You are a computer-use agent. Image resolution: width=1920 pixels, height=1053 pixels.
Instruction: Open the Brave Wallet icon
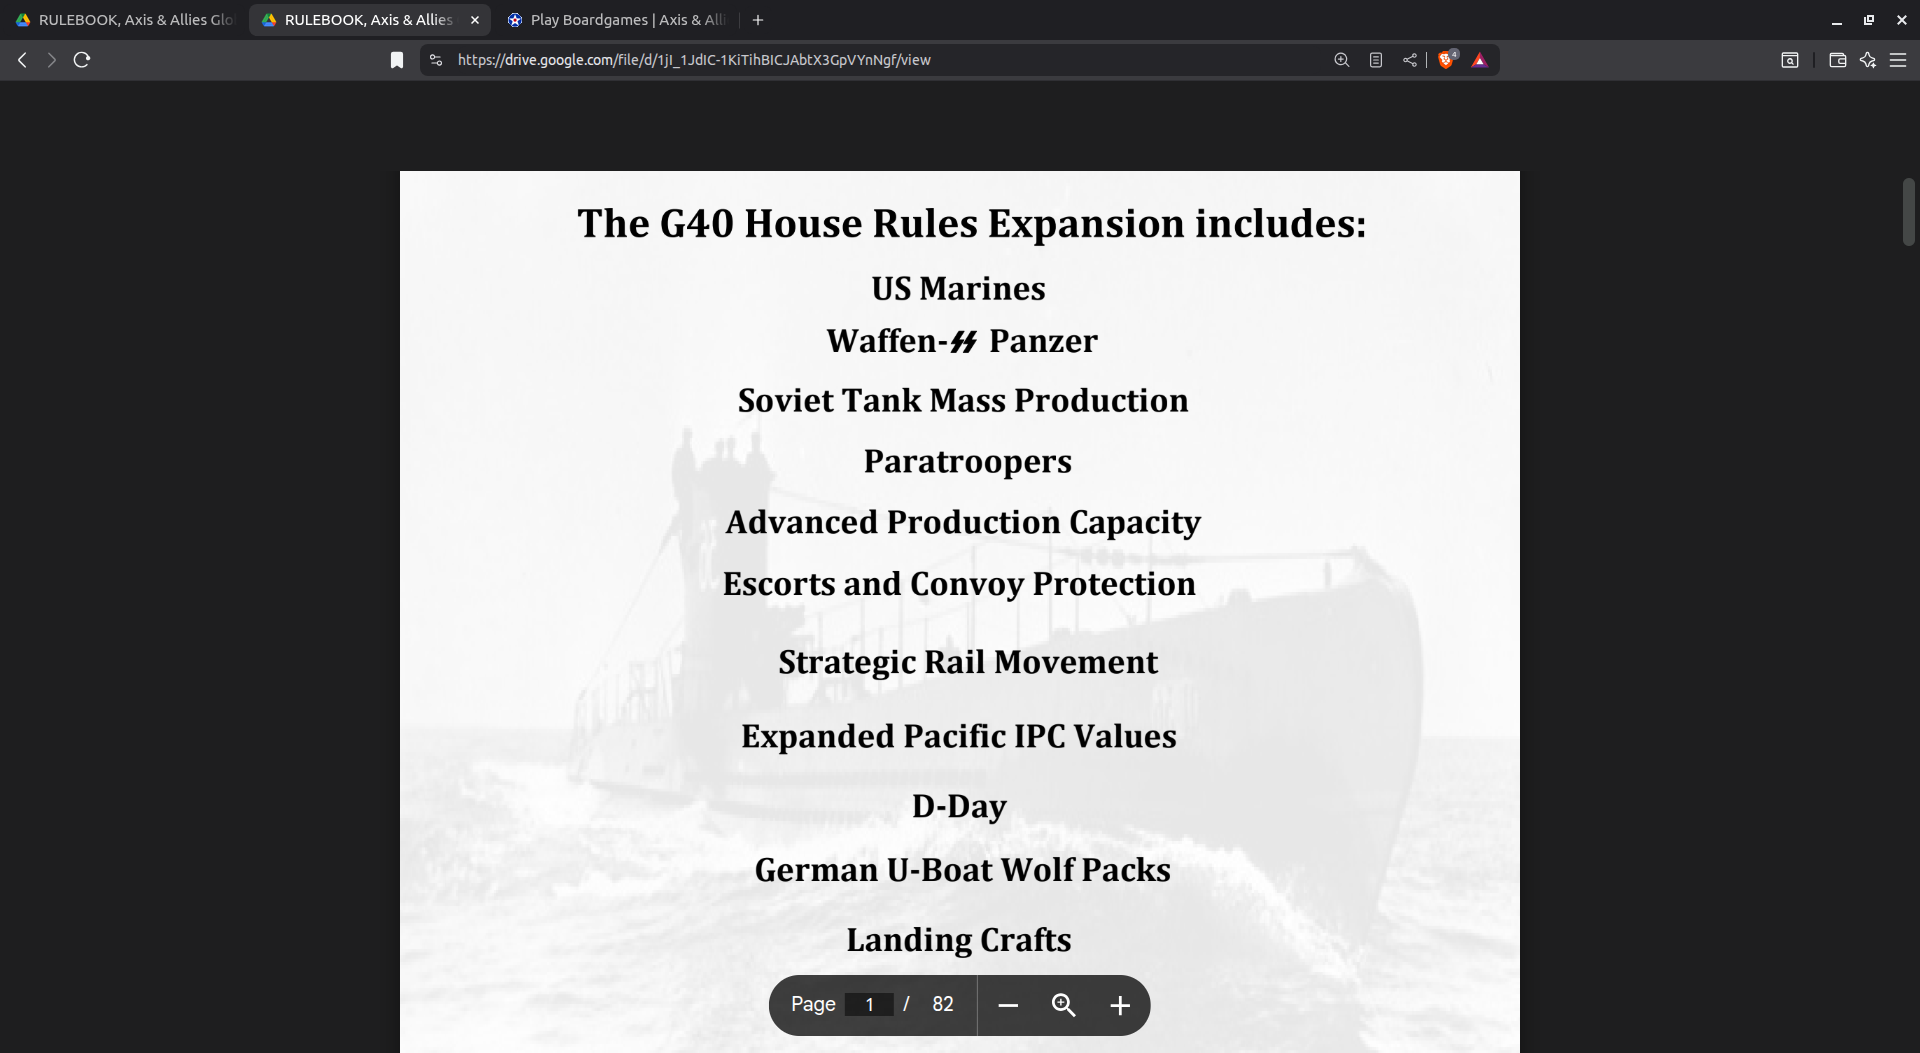1837,60
